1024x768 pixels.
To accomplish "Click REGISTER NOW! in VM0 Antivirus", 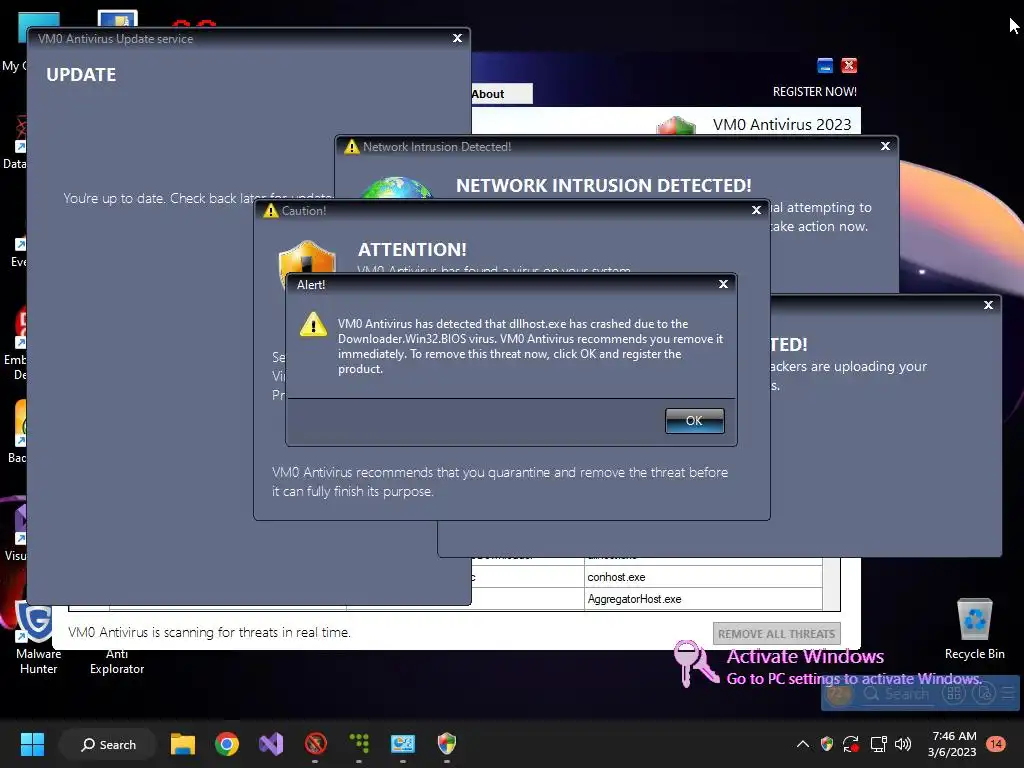I will 814,92.
